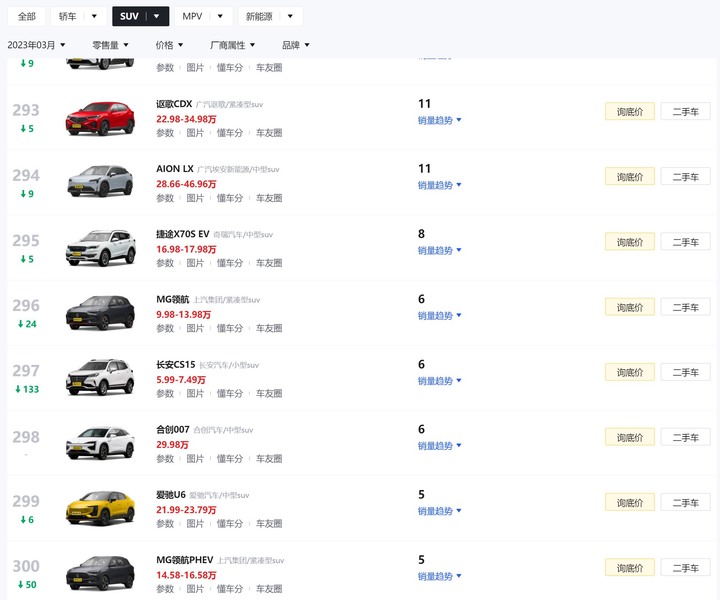
Task: Click price 22.98-34.98万 of 讴歌CDX
Action: 186,119
